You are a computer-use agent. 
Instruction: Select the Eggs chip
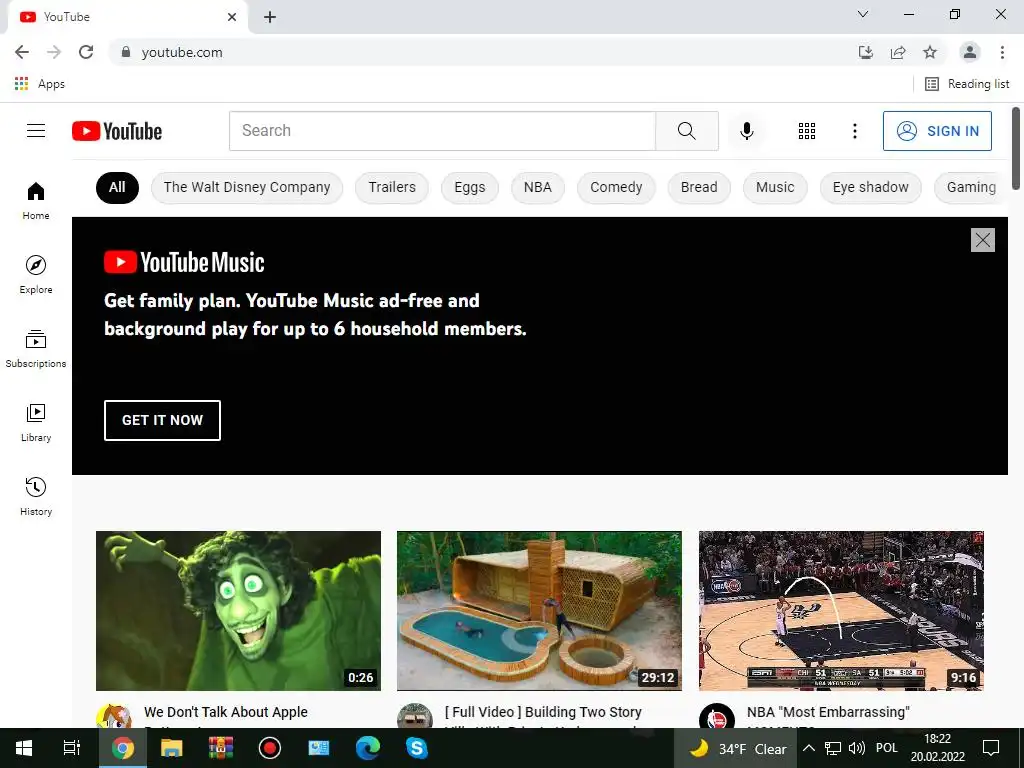coord(470,187)
